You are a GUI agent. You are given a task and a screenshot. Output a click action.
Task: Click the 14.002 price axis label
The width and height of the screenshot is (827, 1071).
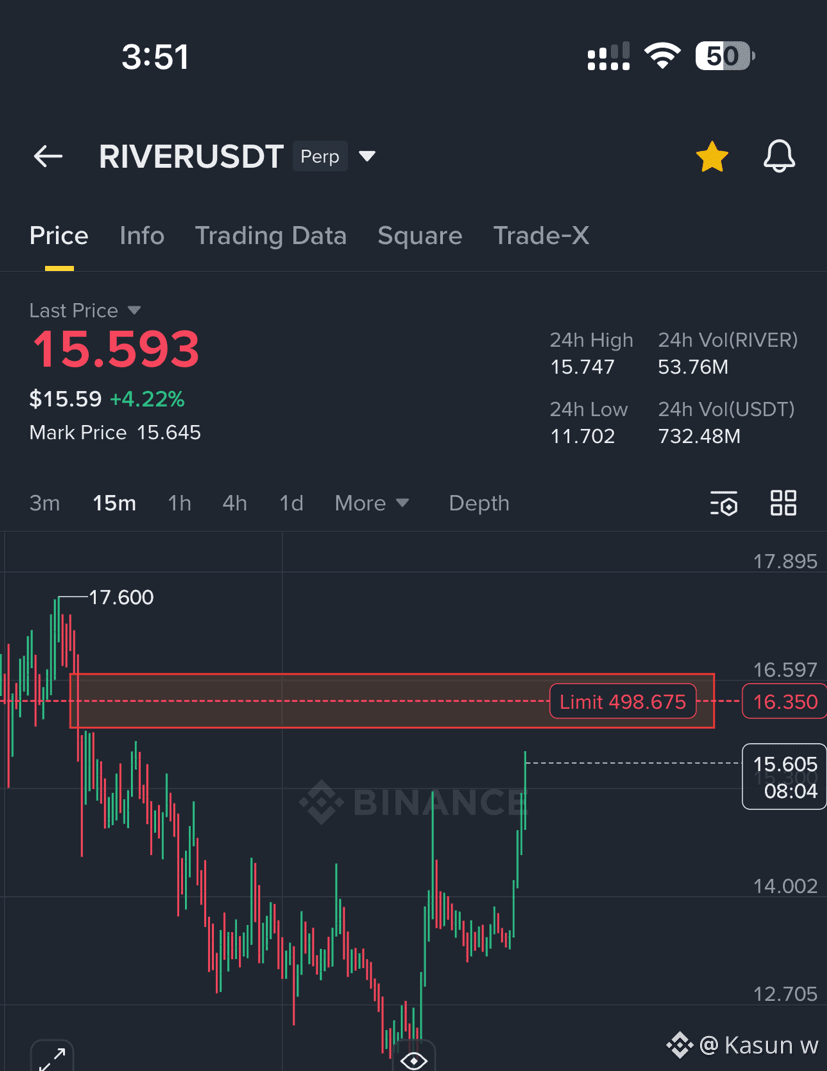785,886
